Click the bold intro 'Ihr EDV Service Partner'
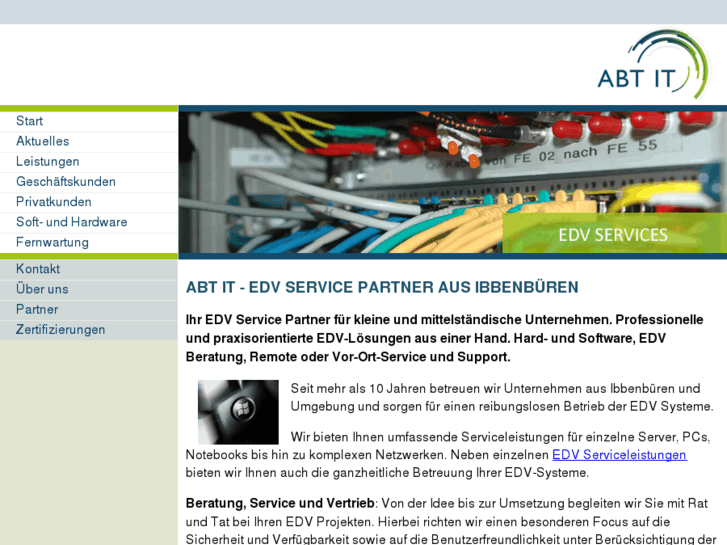The height and width of the screenshot is (545, 727). pos(445,338)
